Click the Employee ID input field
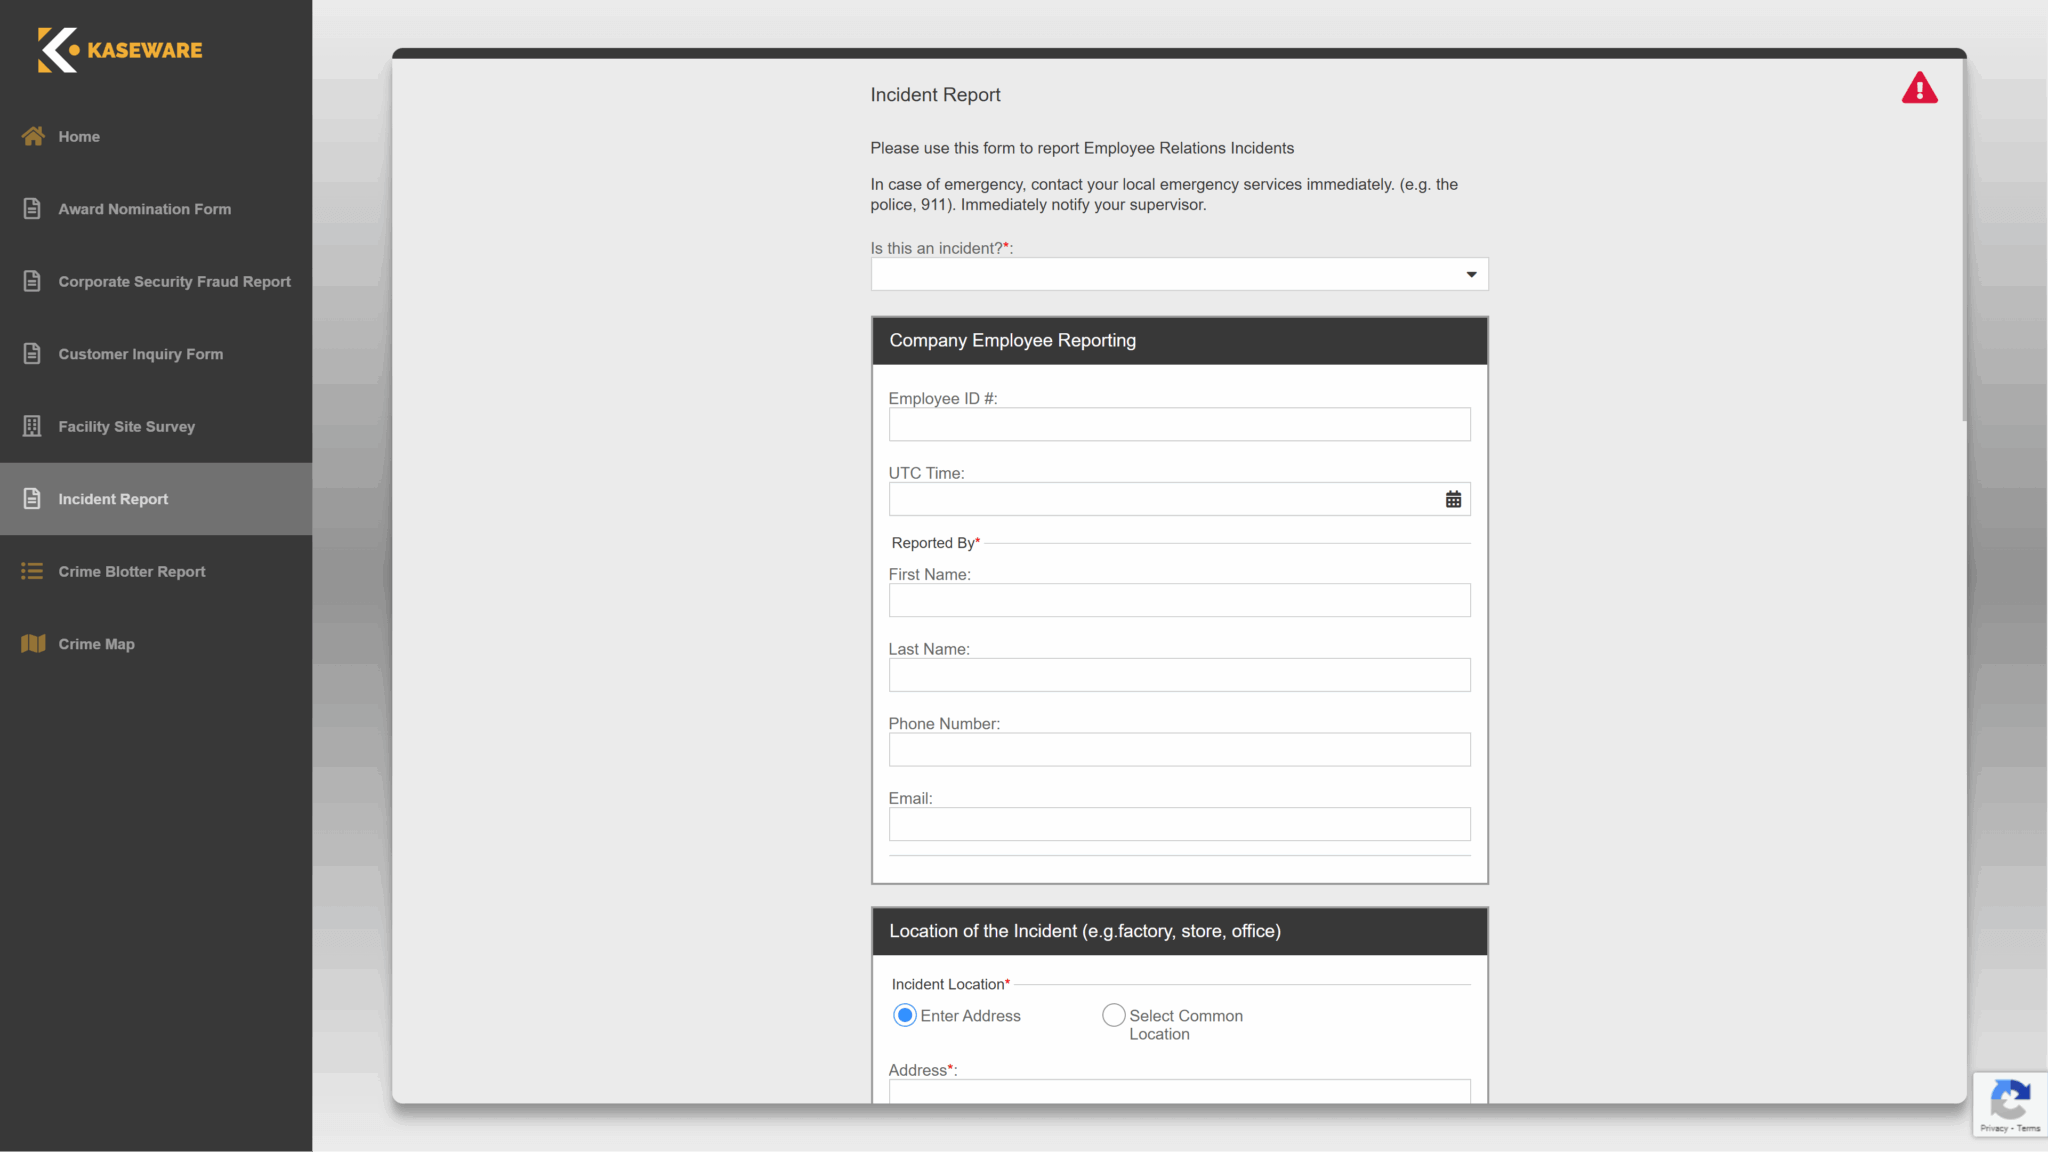Image resolution: width=2048 pixels, height=1152 pixels. pos(1179,424)
